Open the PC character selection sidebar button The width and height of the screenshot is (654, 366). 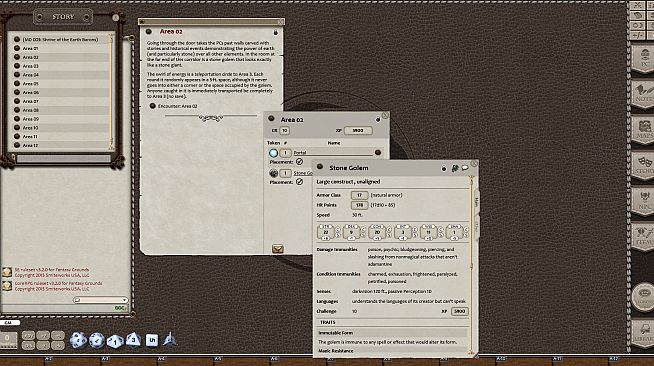(644, 59)
